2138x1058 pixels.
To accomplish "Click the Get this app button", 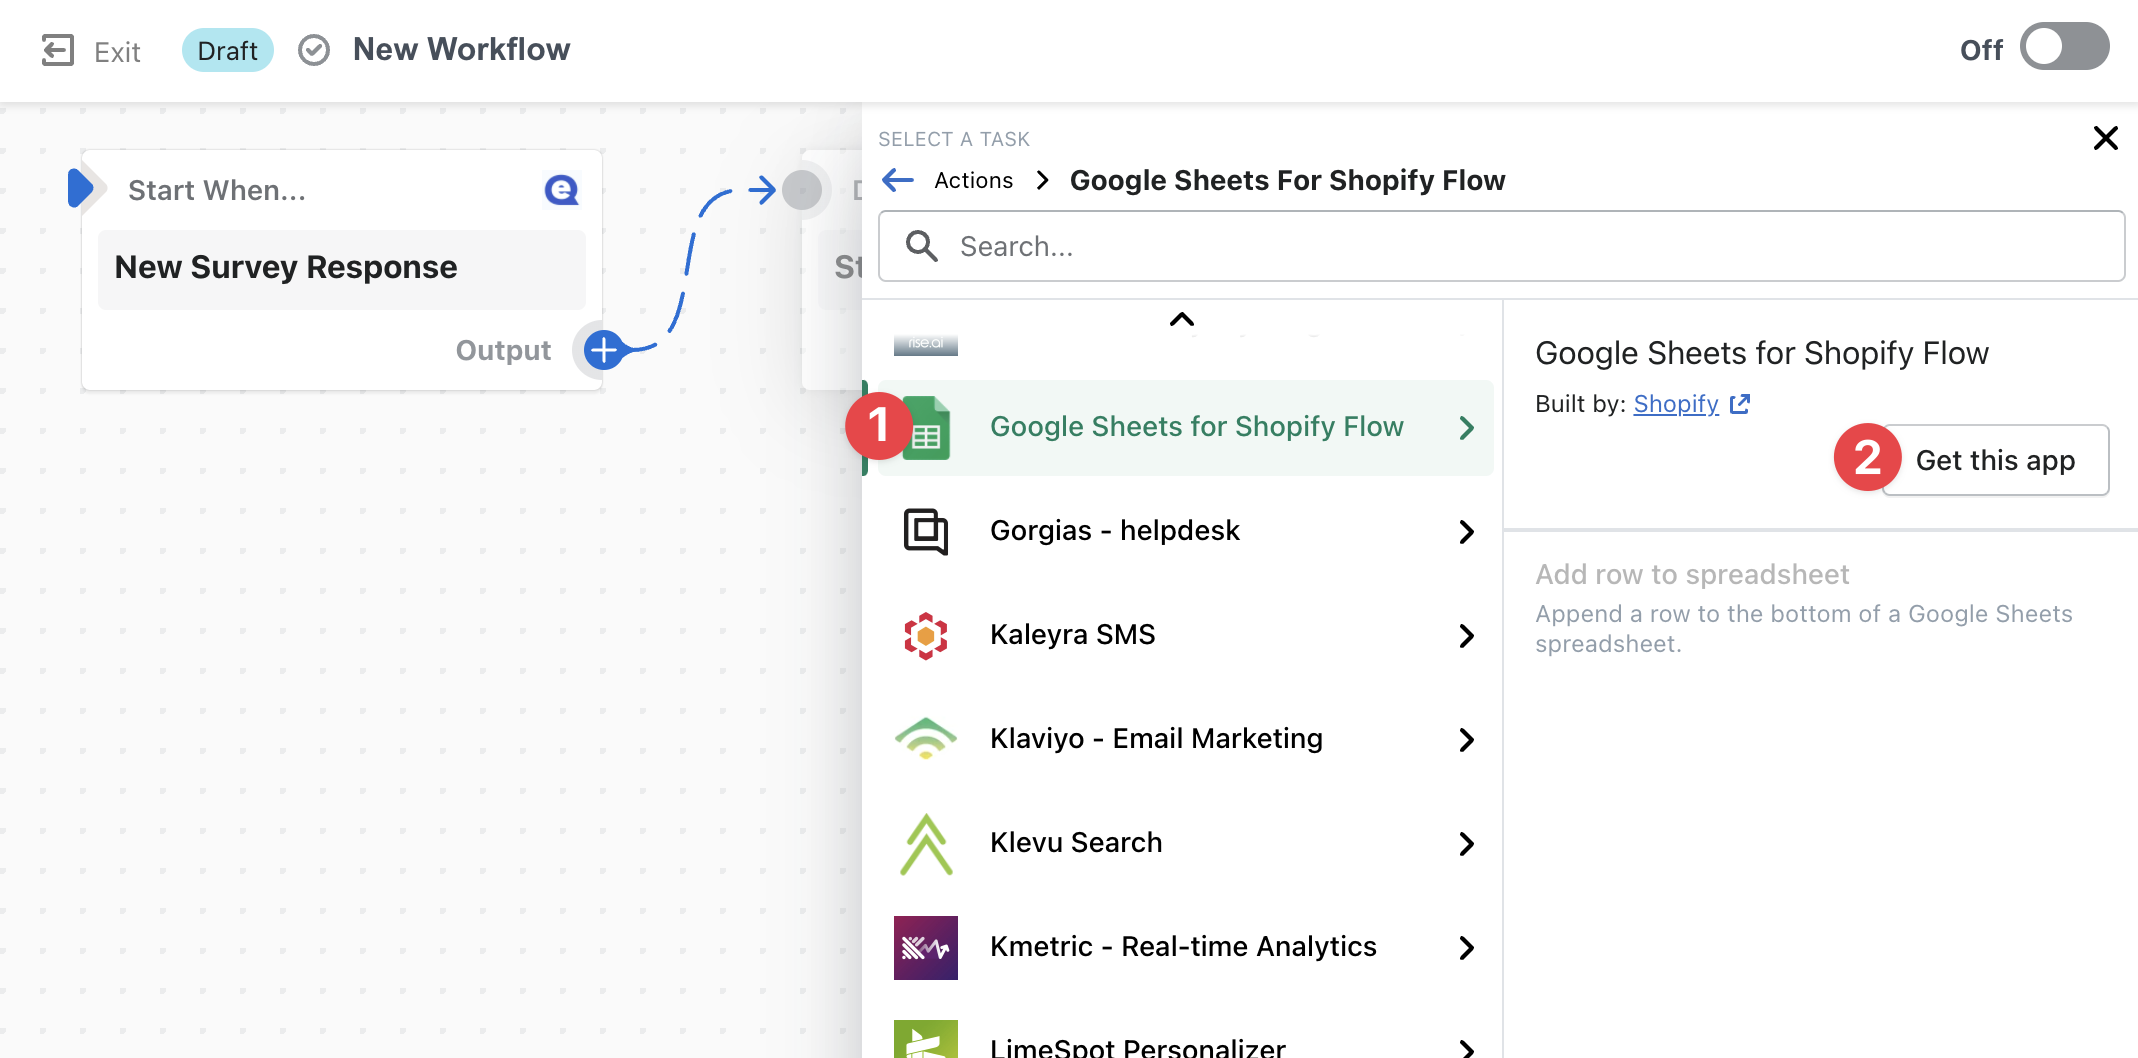I will [x=1995, y=460].
